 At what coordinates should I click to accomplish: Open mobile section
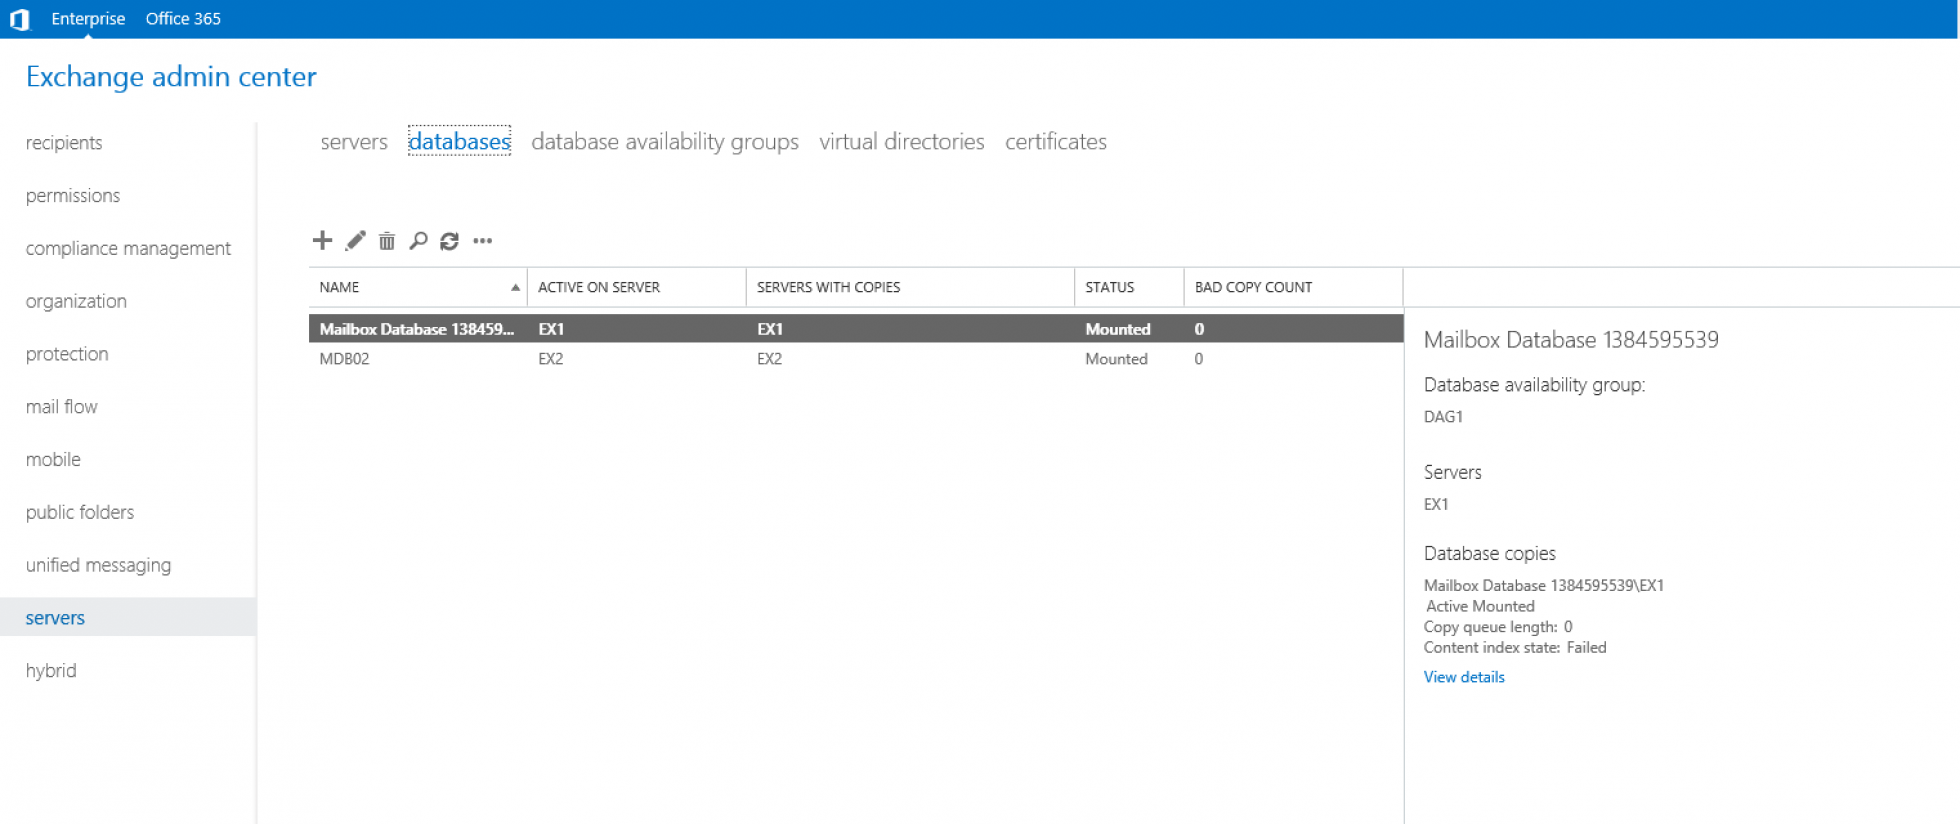[x=53, y=460]
